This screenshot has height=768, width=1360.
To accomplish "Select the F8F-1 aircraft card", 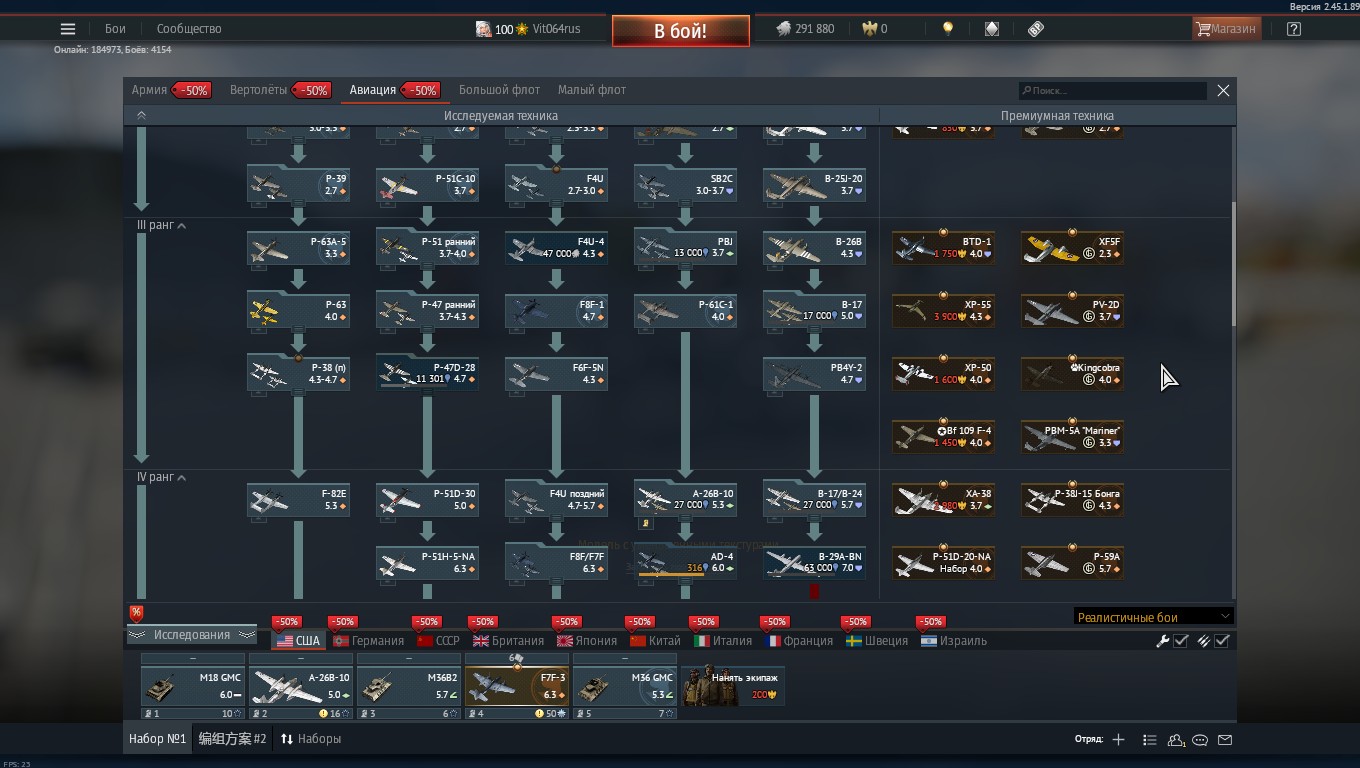I will coord(556,311).
